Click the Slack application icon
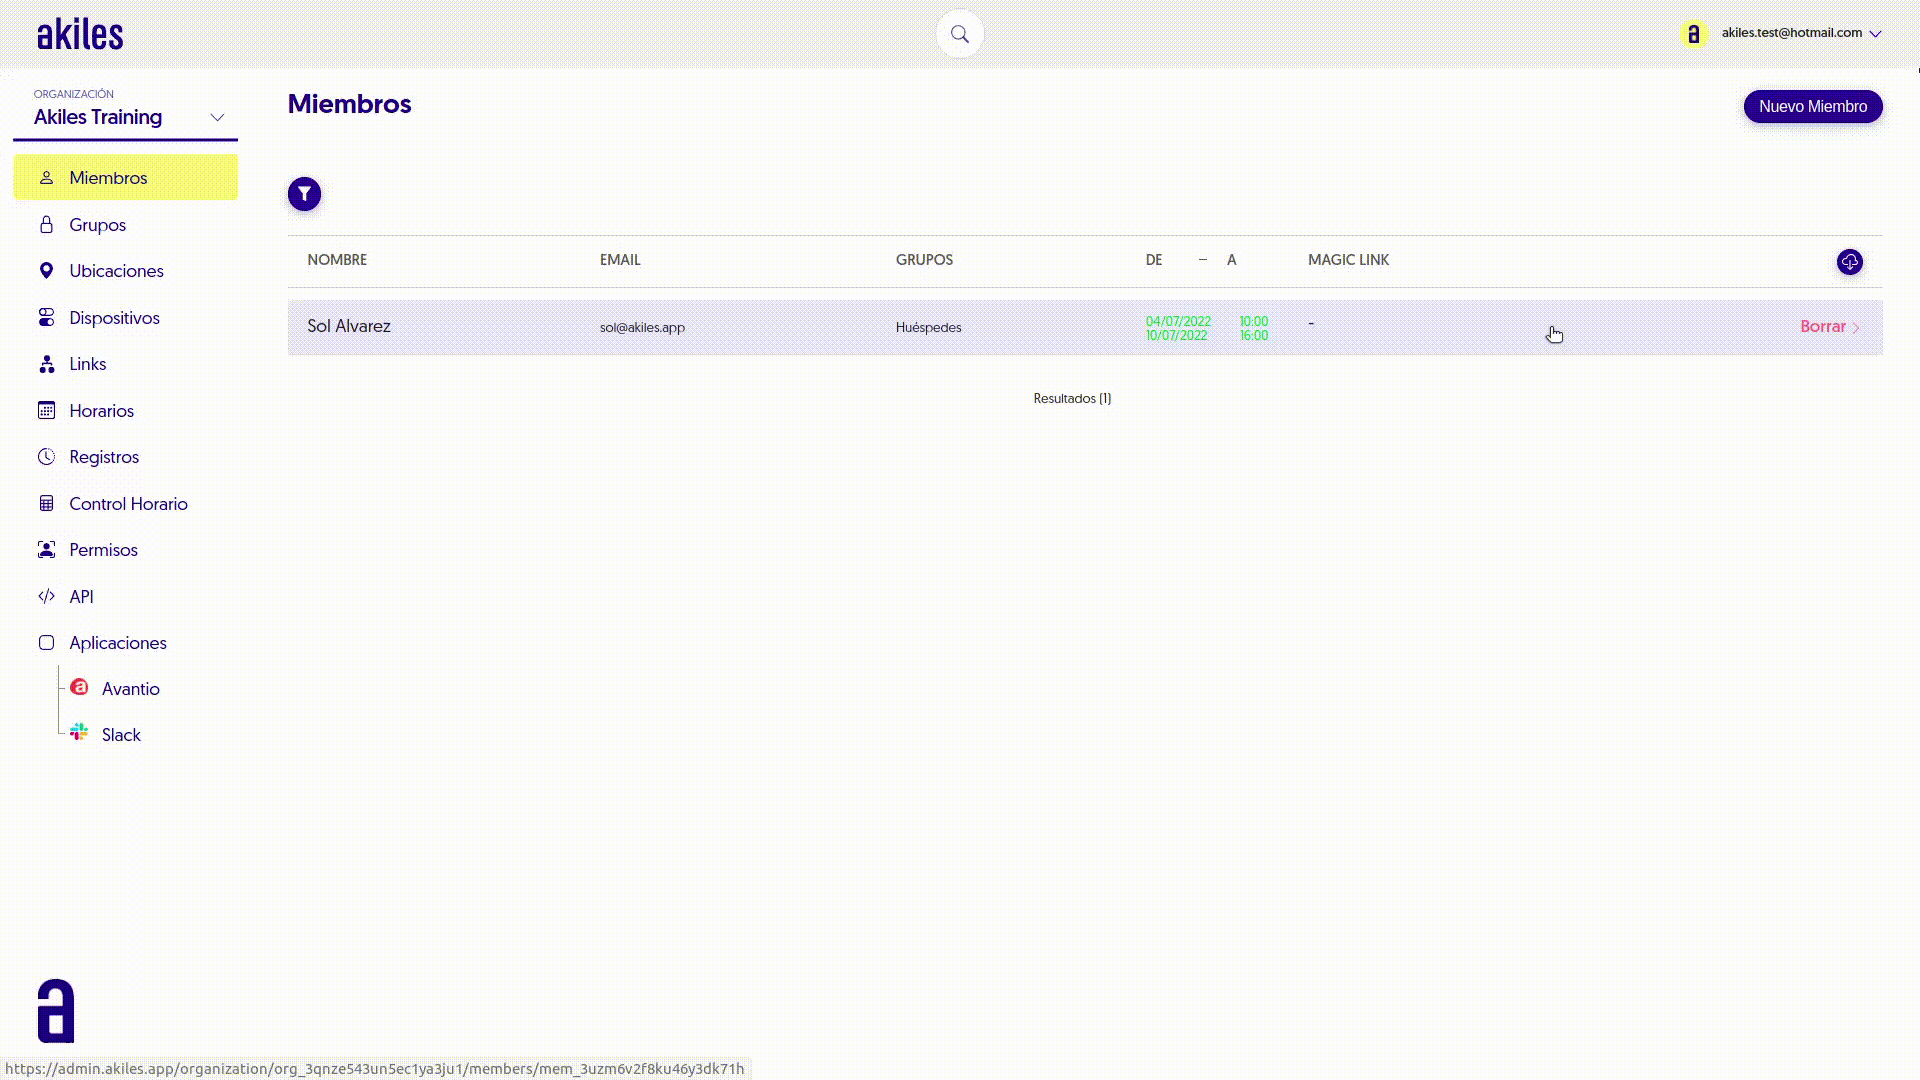Viewport: 1920px width, 1080px height. (79, 733)
